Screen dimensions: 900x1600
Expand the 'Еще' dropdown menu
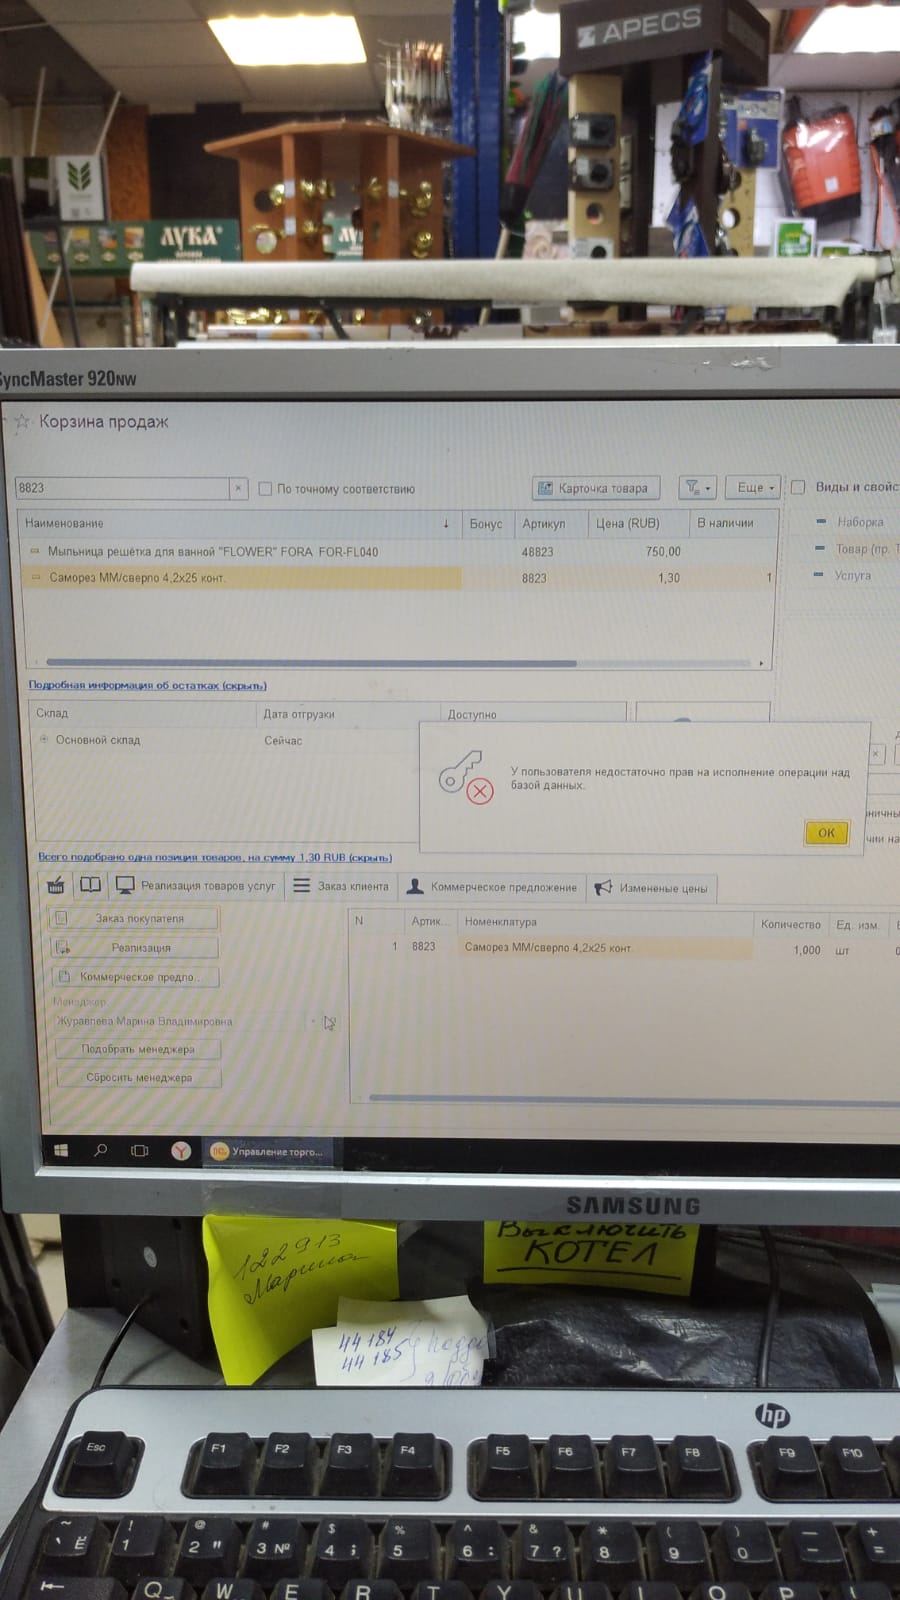(755, 488)
